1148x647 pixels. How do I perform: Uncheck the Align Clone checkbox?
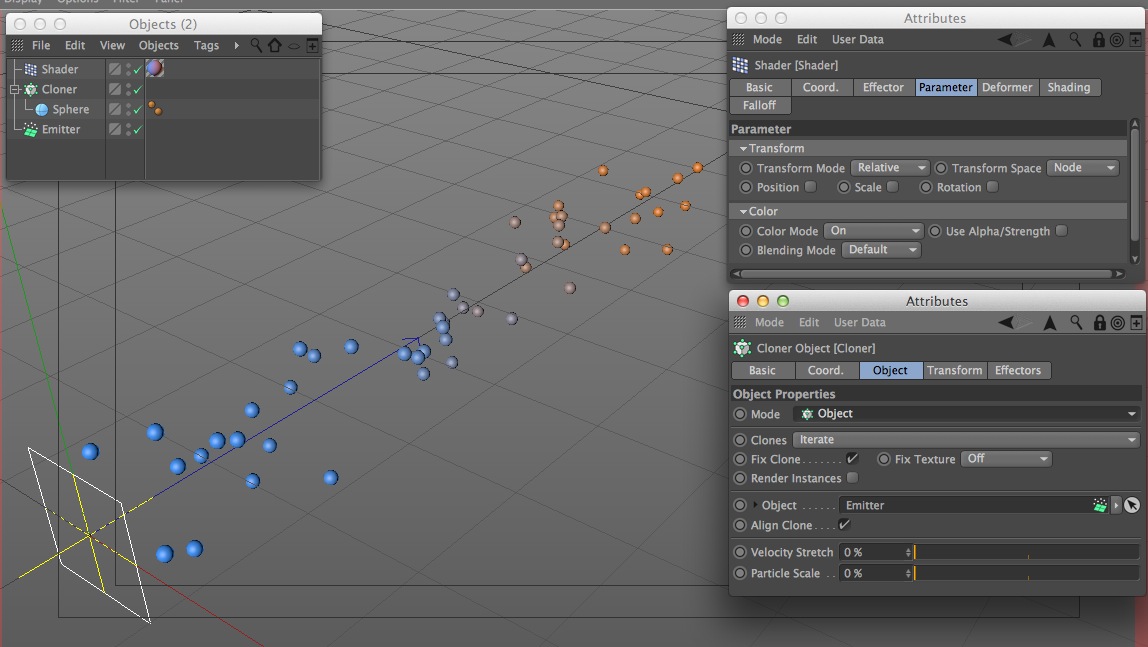(x=844, y=524)
